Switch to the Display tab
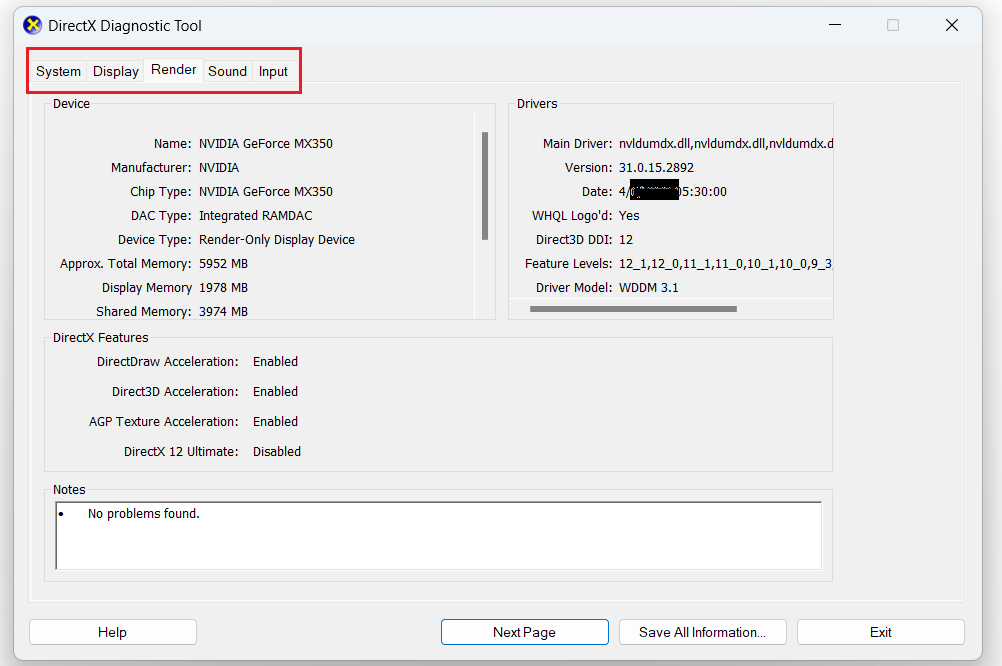This screenshot has width=1002, height=666. tap(116, 71)
